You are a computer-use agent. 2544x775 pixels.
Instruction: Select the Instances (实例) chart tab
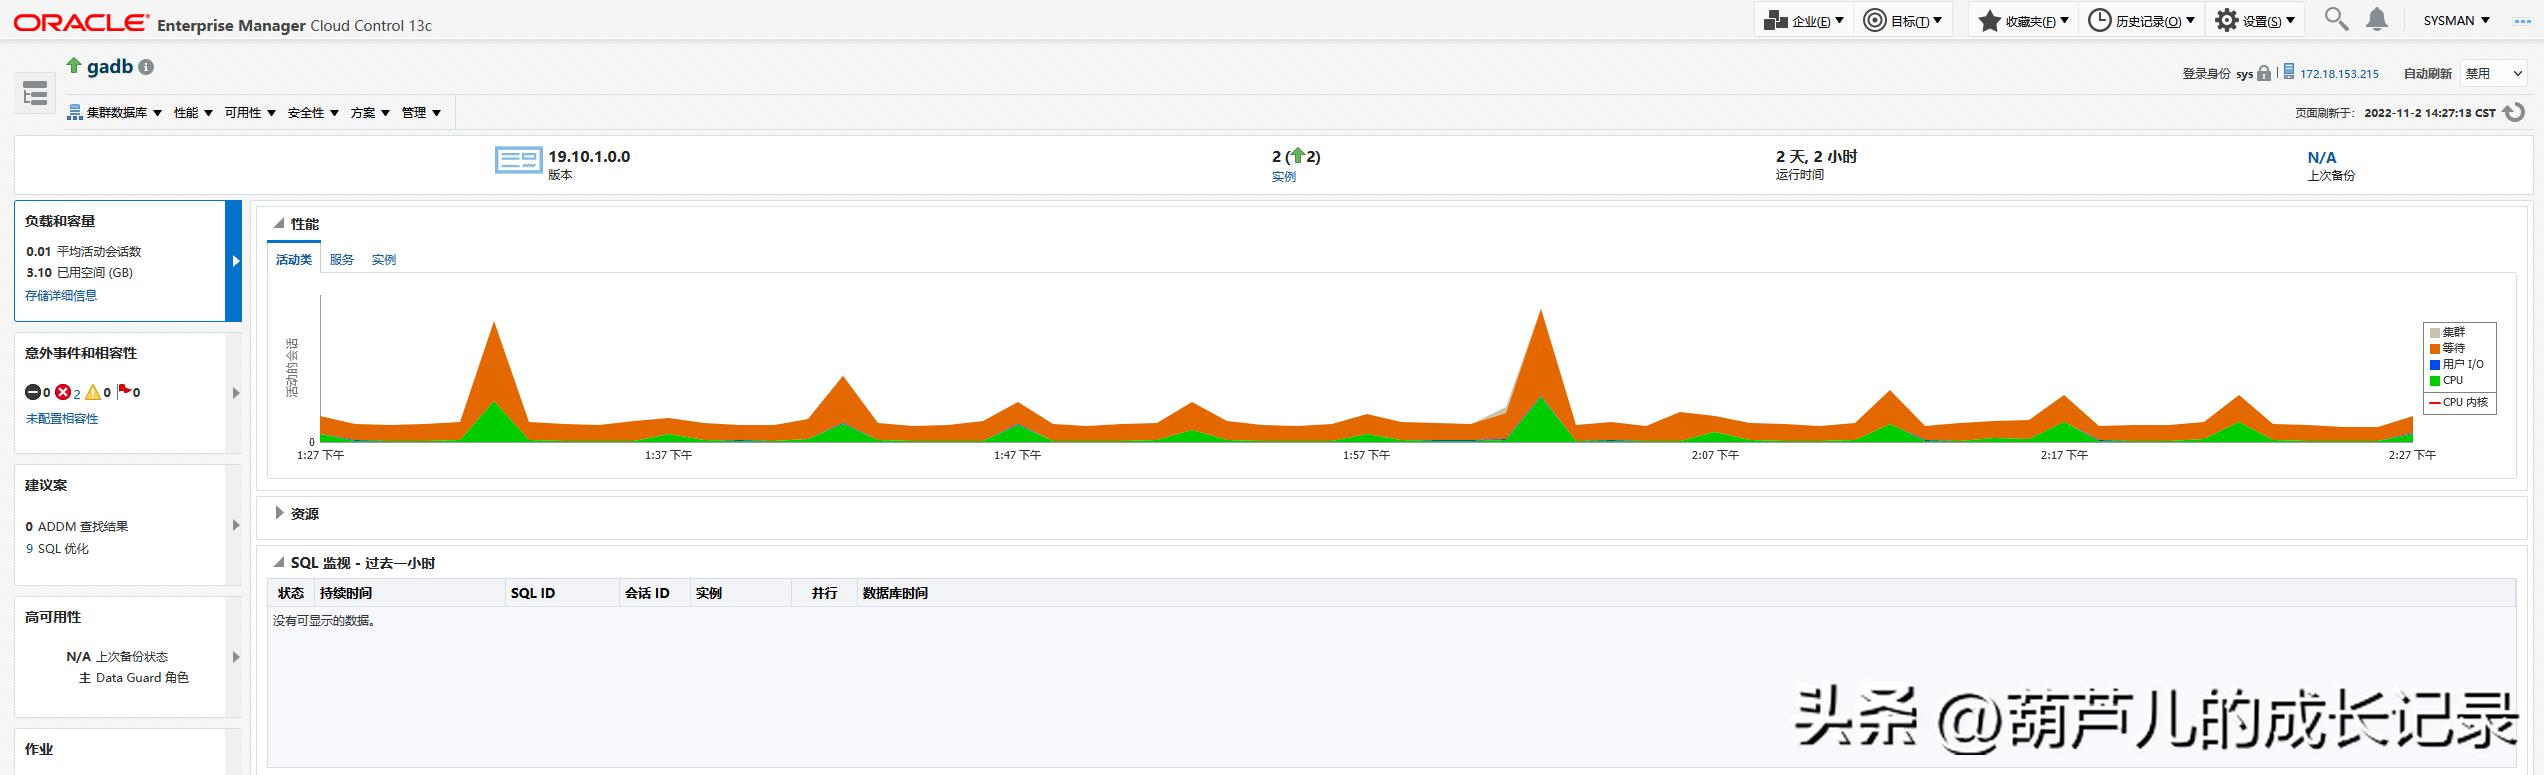point(384,260)
